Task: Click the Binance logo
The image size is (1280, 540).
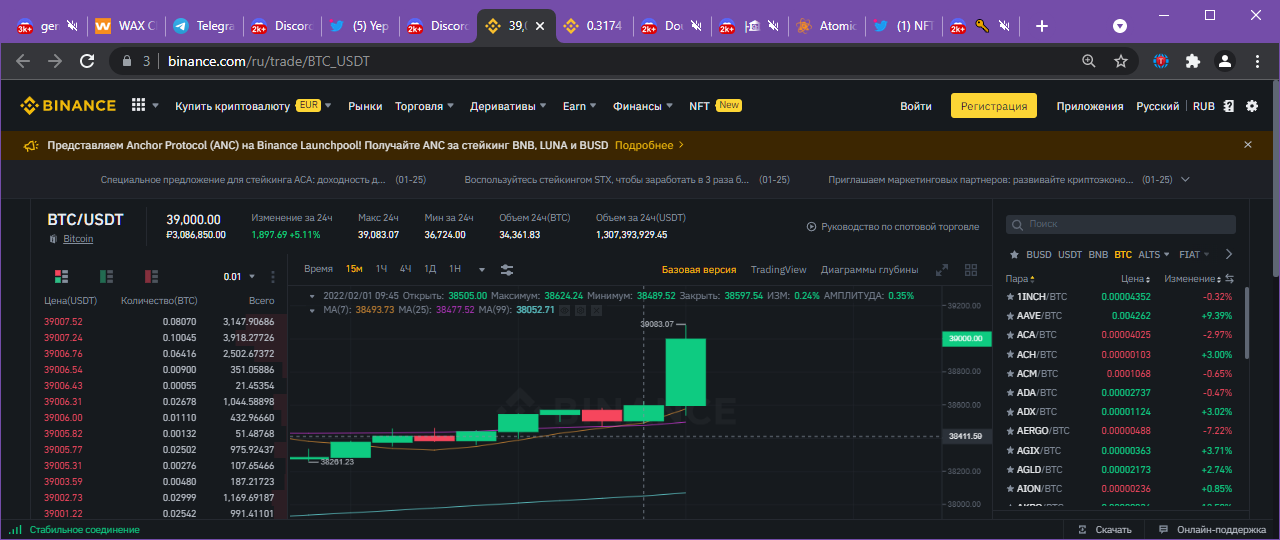Action: [x=69, y=105]
